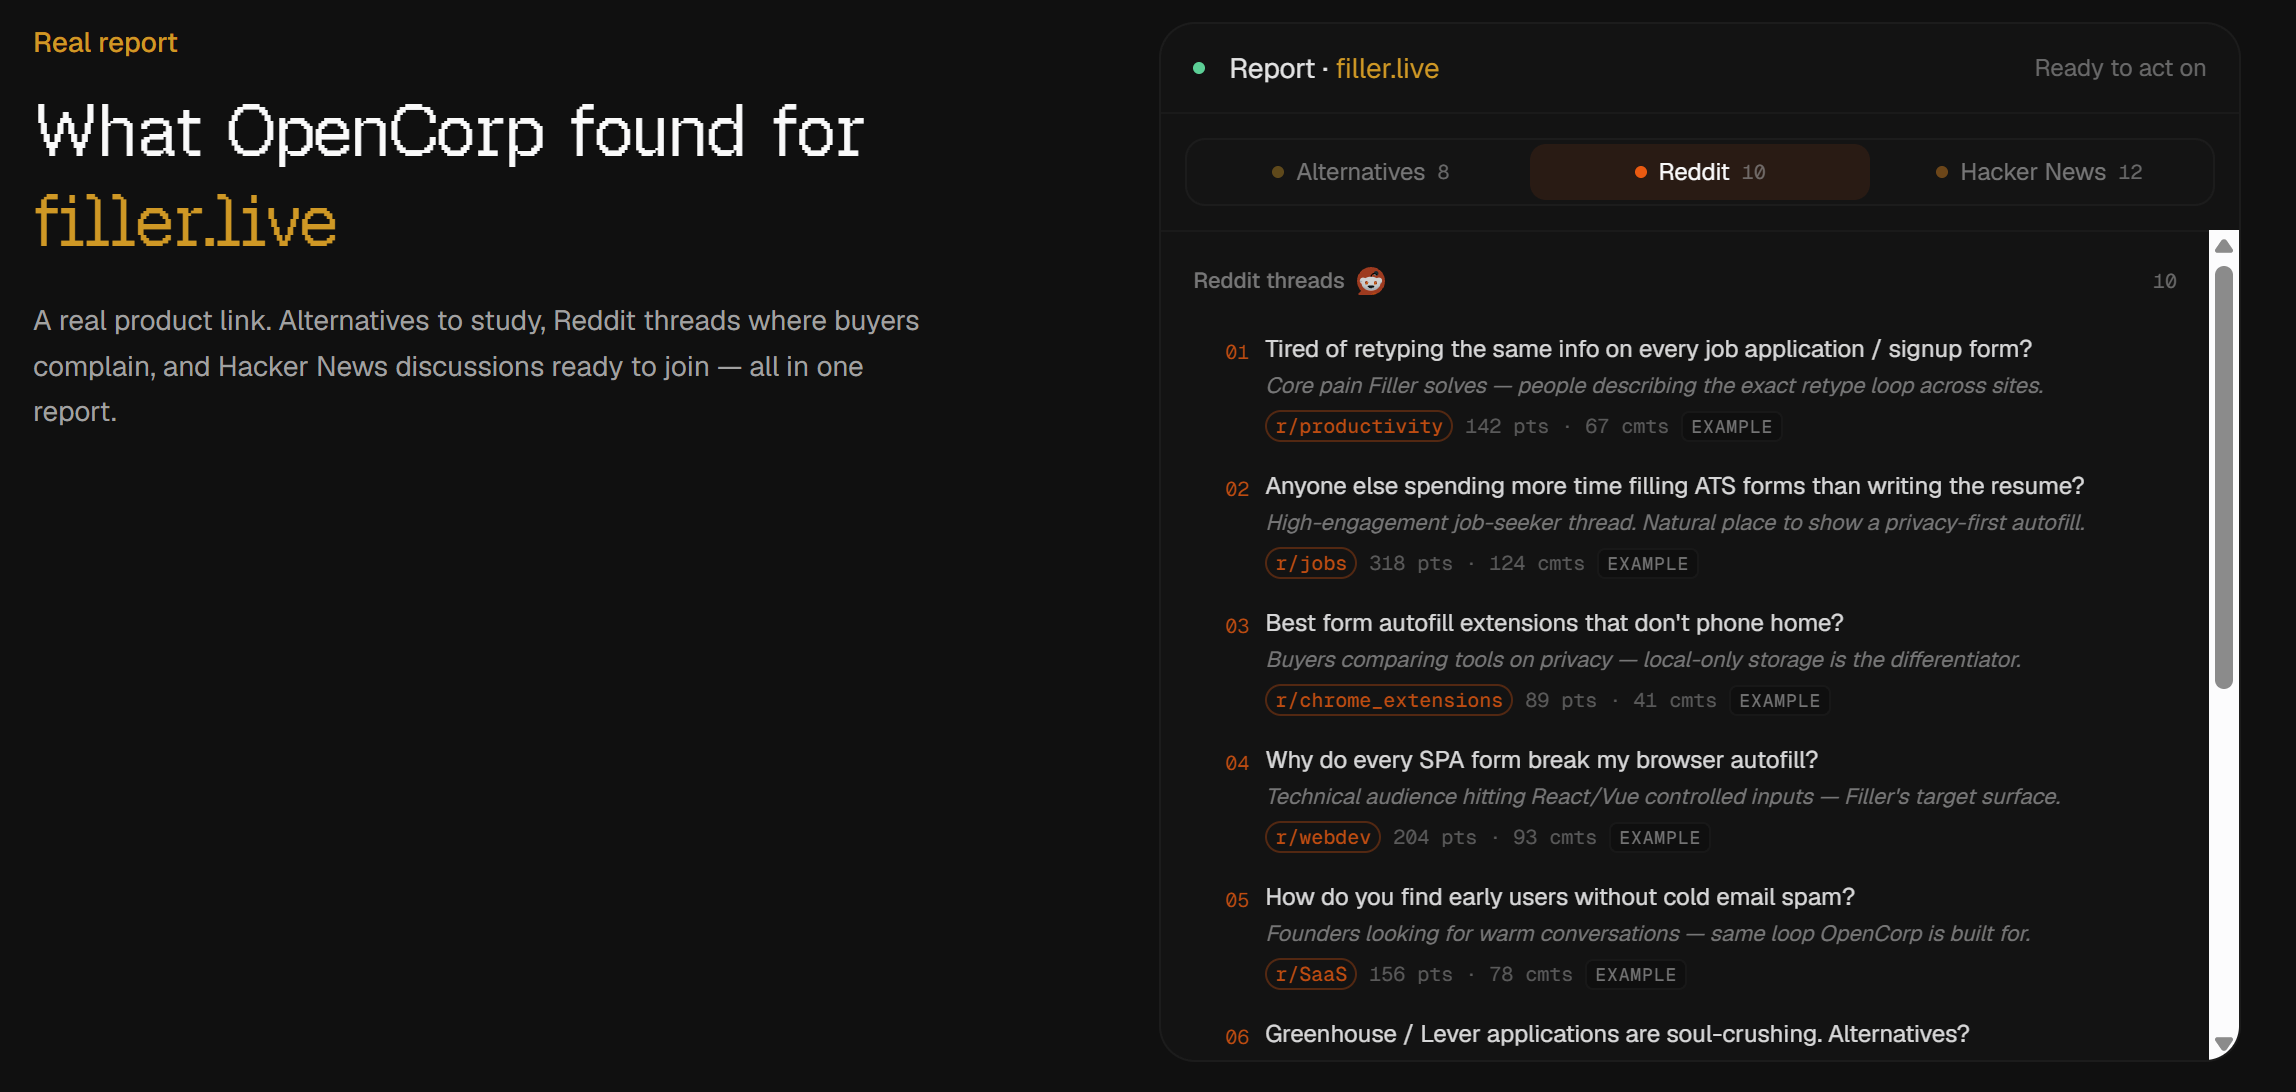Click the r/productivity subreddit tag
2296x1092 pixels.
pyautogui.click(x=1359, y=426)
